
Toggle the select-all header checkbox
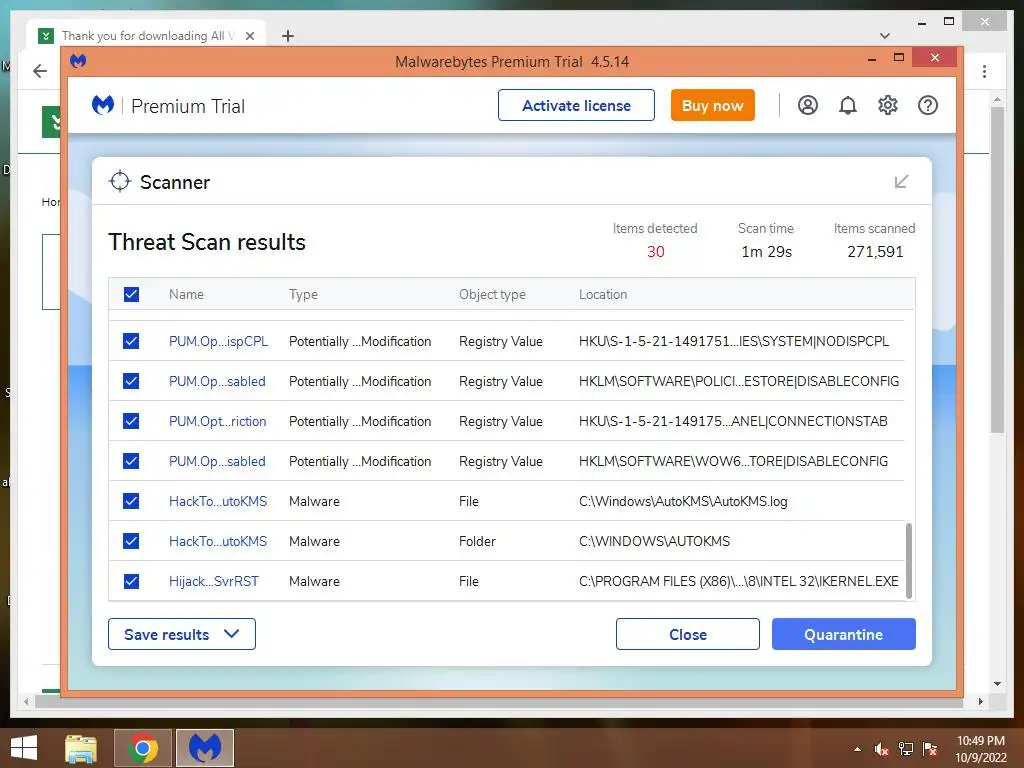pos(131,295)
